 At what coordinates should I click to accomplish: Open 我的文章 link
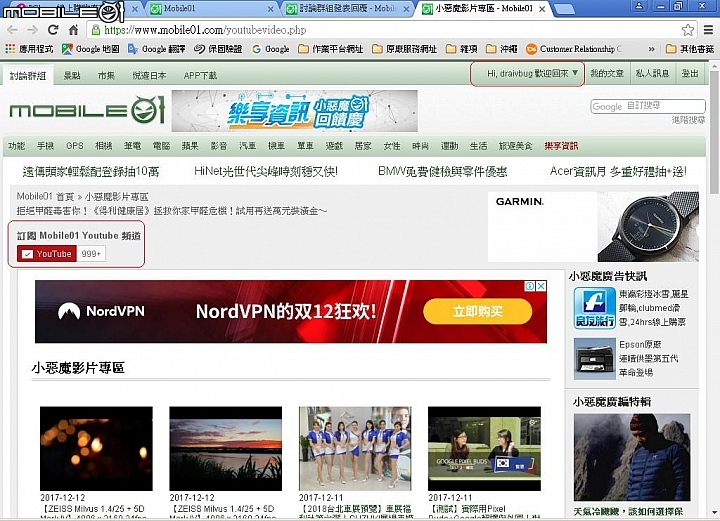607,73
